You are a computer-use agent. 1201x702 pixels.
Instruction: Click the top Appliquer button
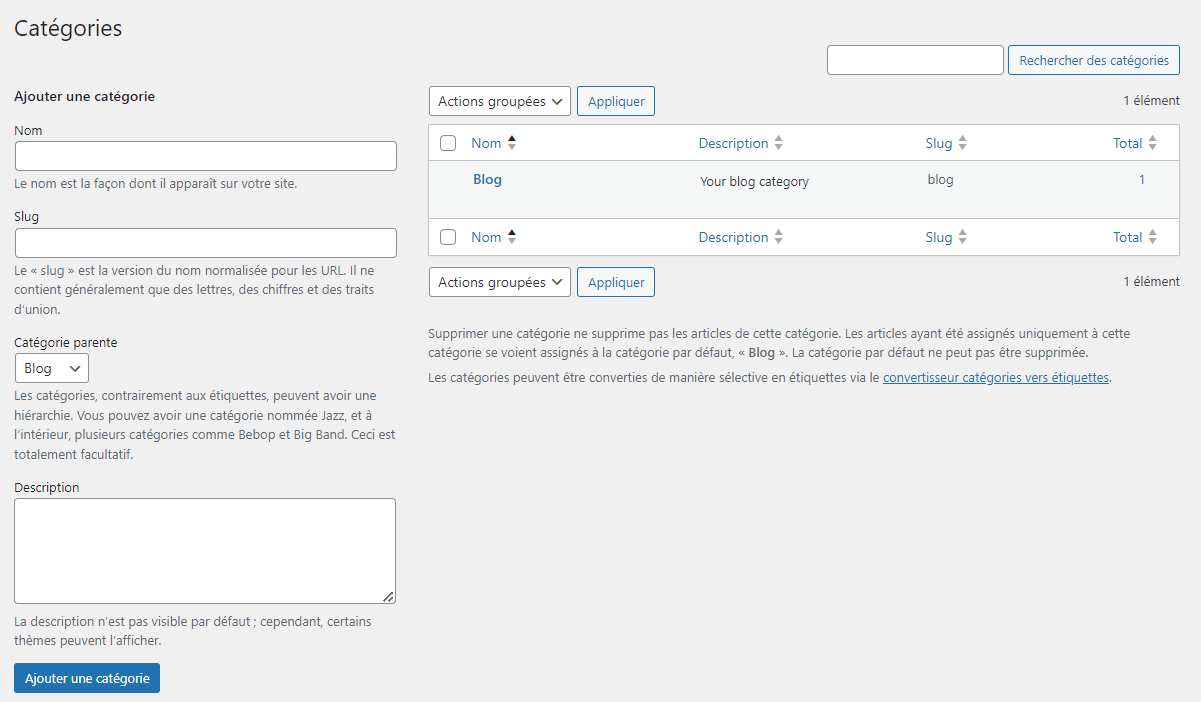(x=616, y=101)
